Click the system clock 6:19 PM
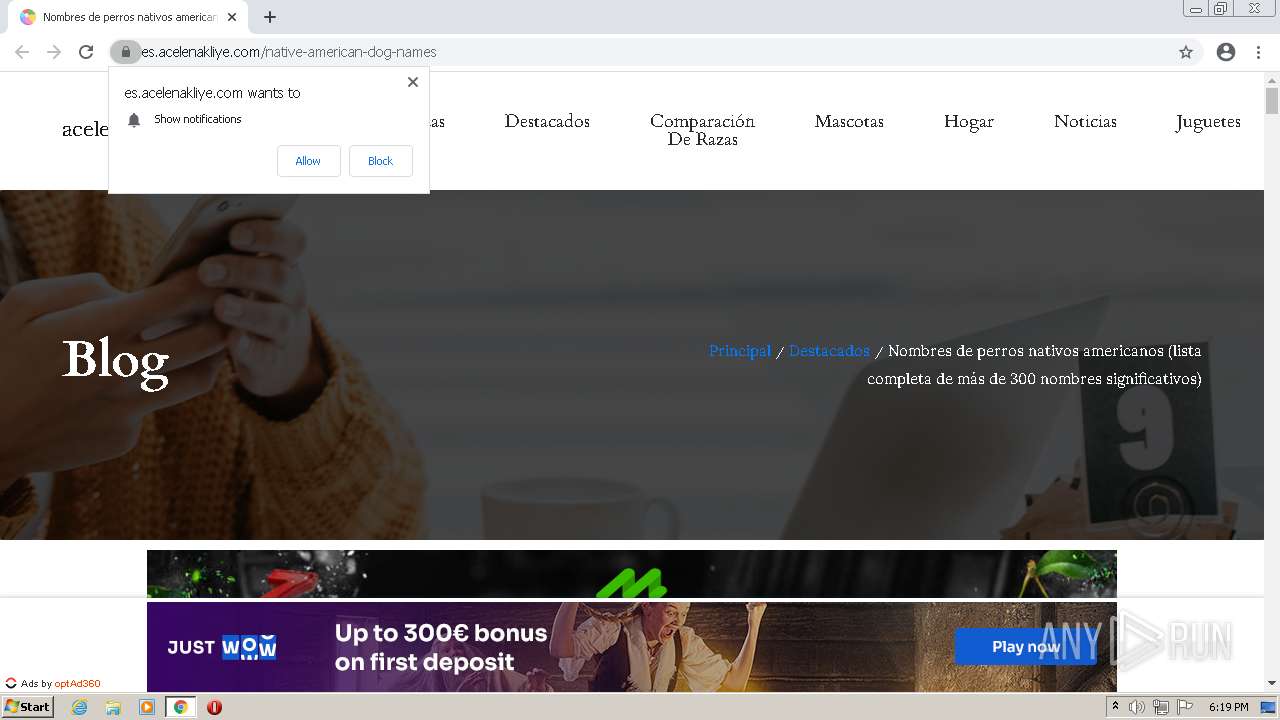 coord(1228,707)
